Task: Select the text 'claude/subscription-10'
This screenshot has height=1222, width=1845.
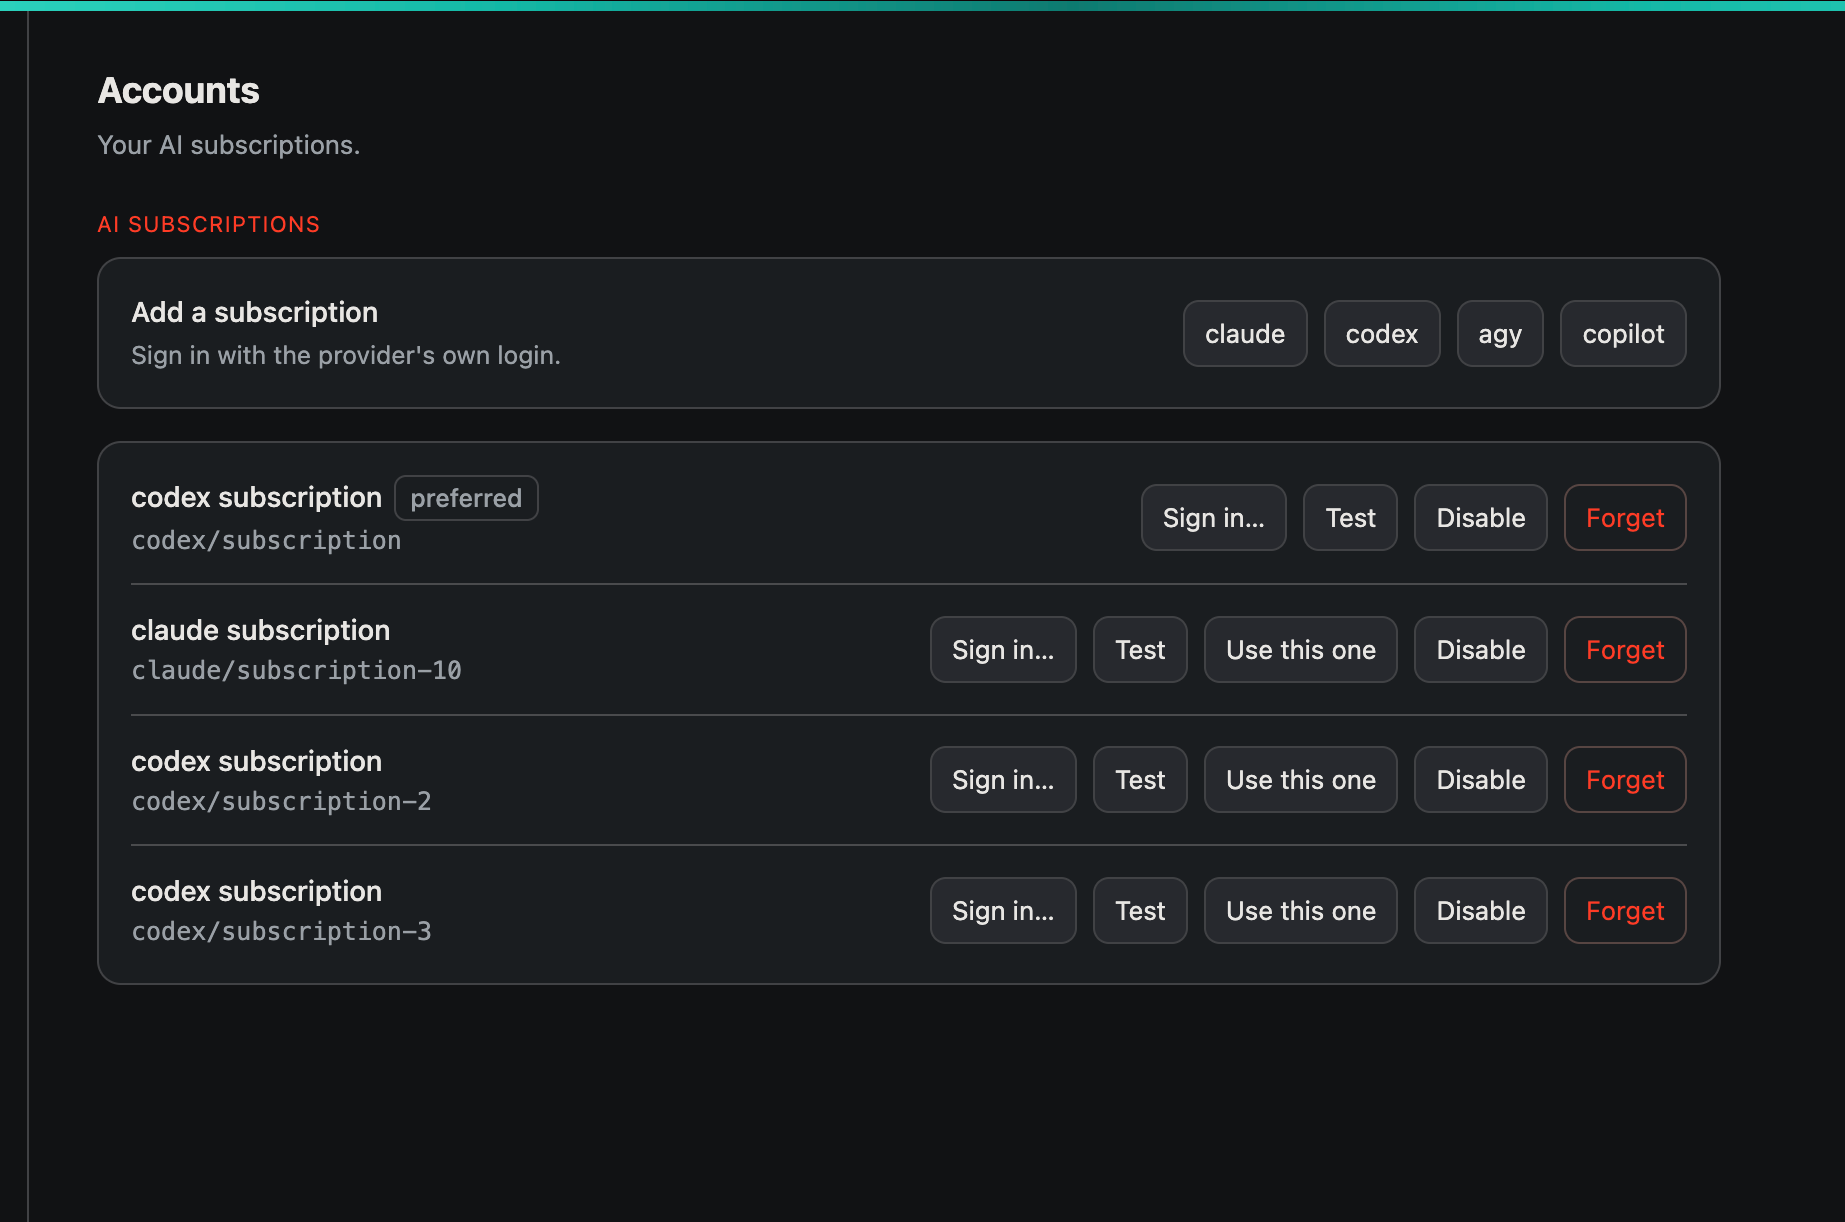Action: coord(296,671)
